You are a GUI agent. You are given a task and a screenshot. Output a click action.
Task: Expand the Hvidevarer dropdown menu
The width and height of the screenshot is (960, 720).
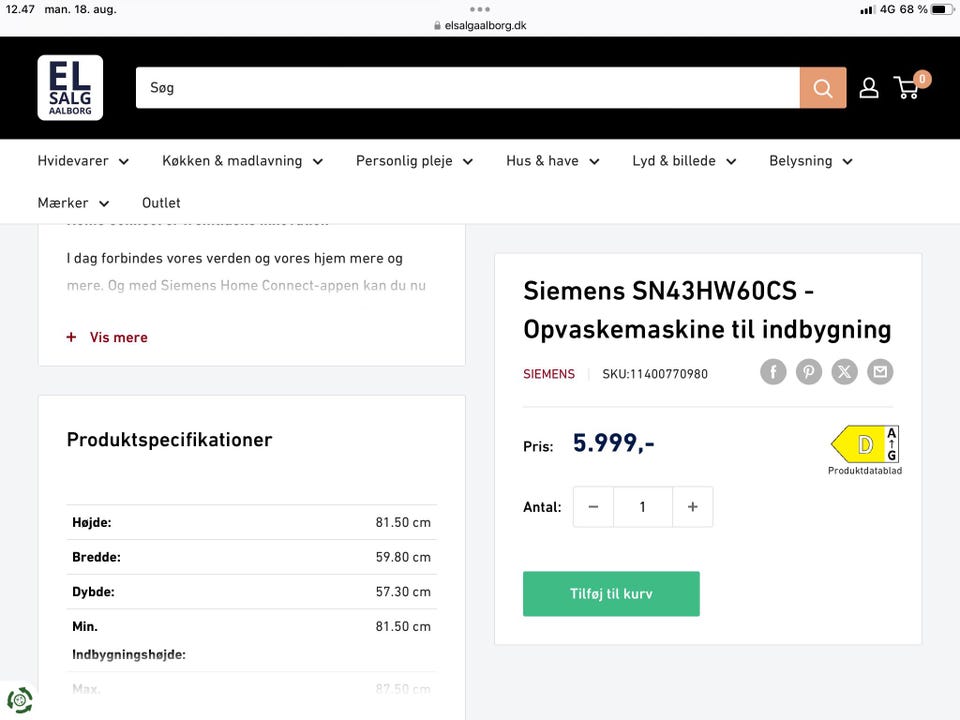point(83,161)
